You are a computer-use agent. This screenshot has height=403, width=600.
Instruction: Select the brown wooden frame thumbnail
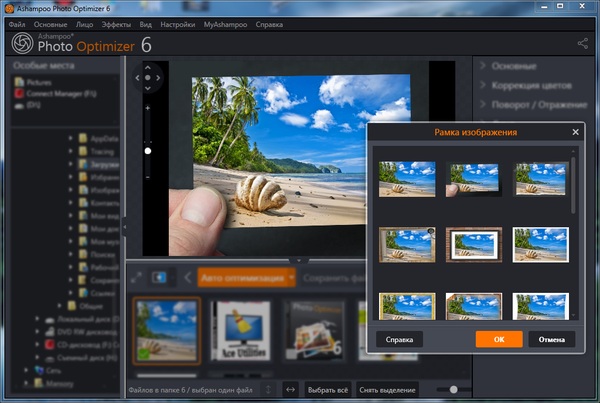pos(474,243)
